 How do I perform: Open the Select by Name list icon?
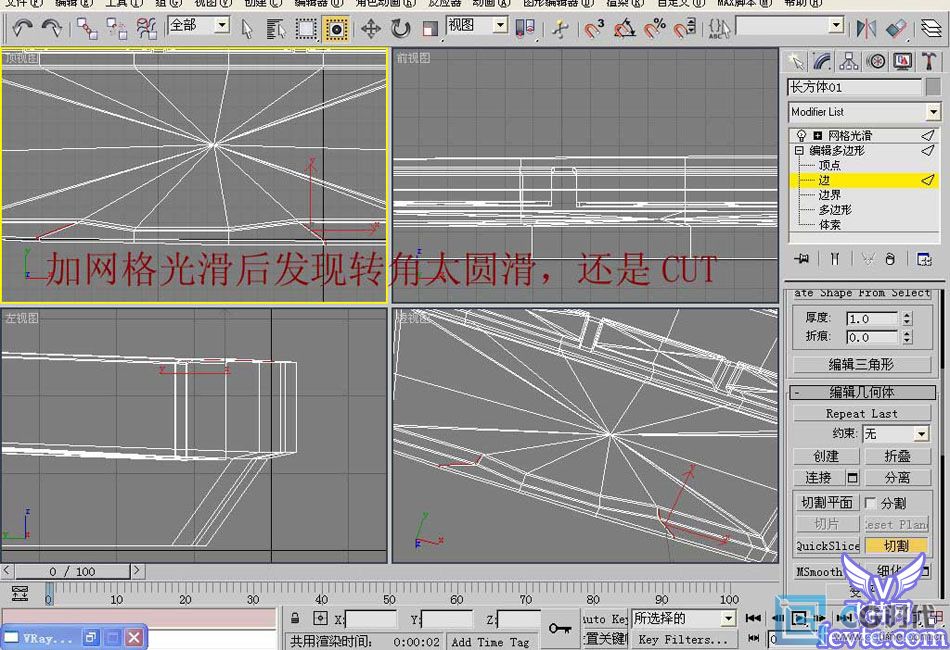point(276,28)
